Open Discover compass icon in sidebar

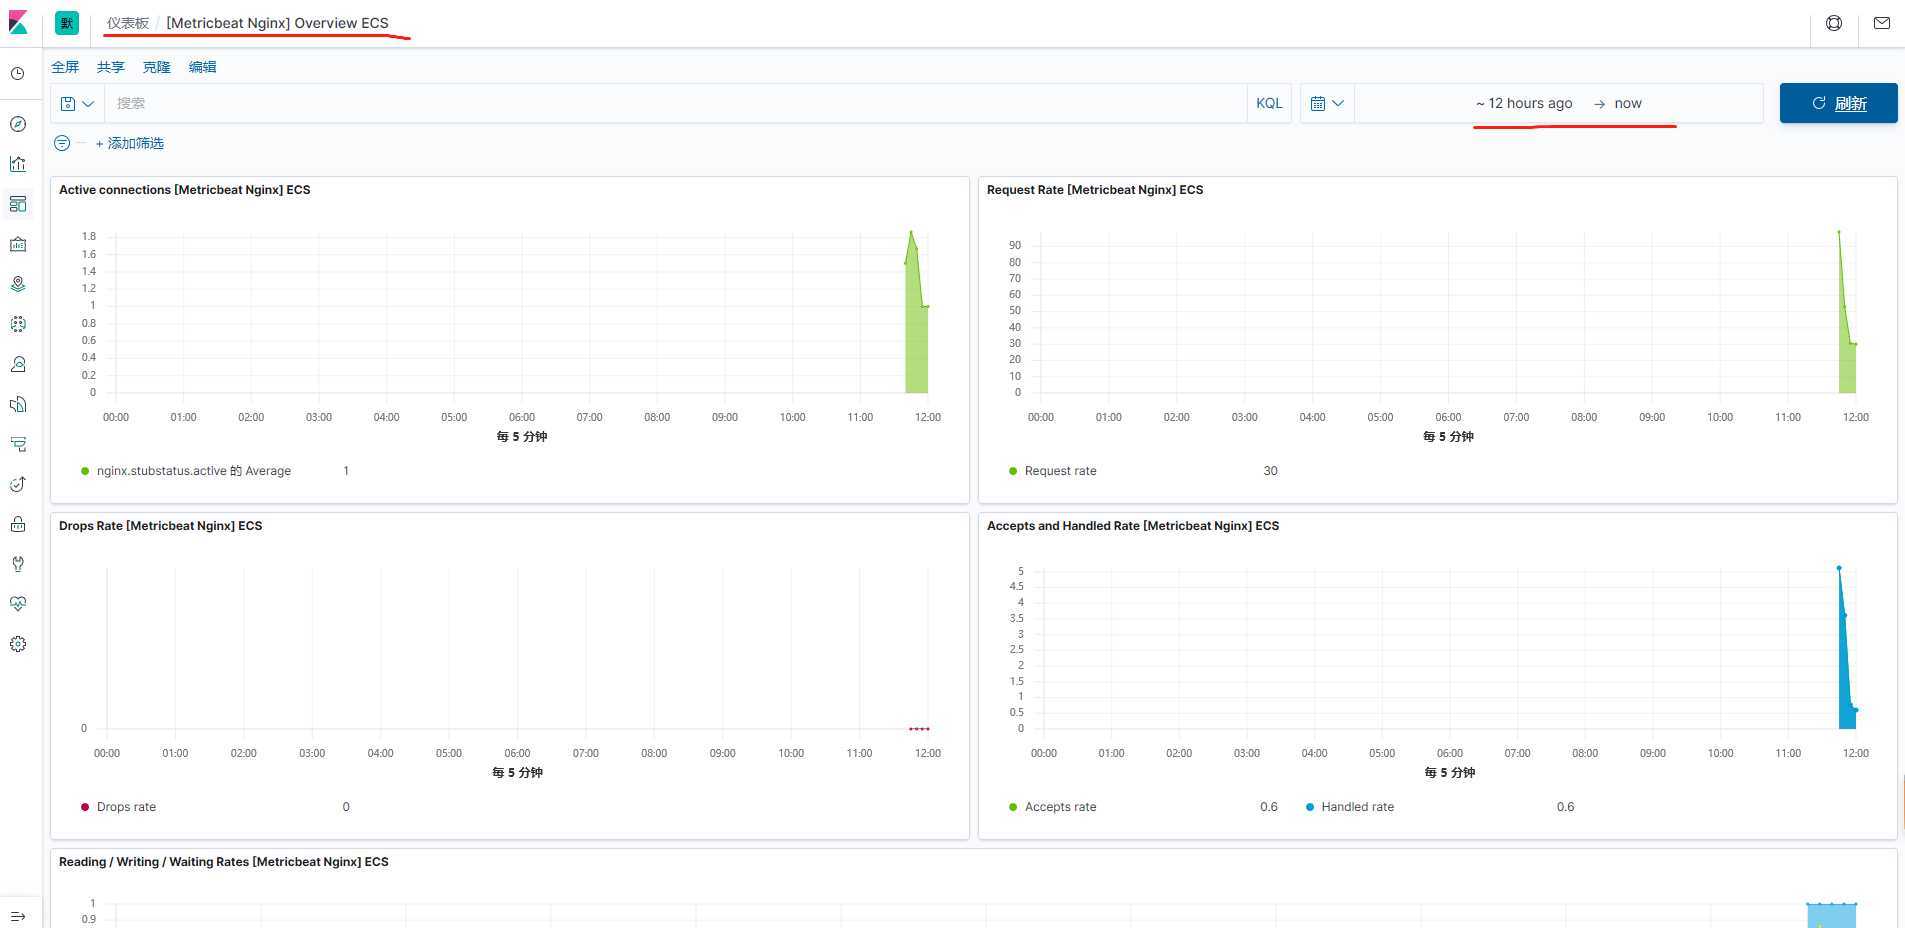18,124
